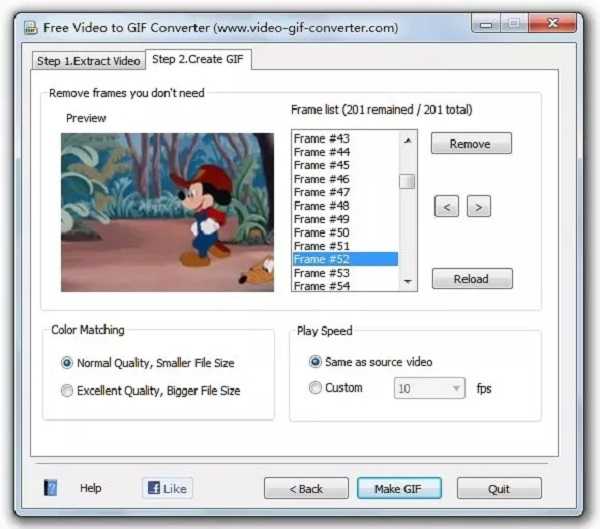Click the Help question mark icon
Viewport: 600px width, 529px height.
pyautogui.click(x=50, y=488)
